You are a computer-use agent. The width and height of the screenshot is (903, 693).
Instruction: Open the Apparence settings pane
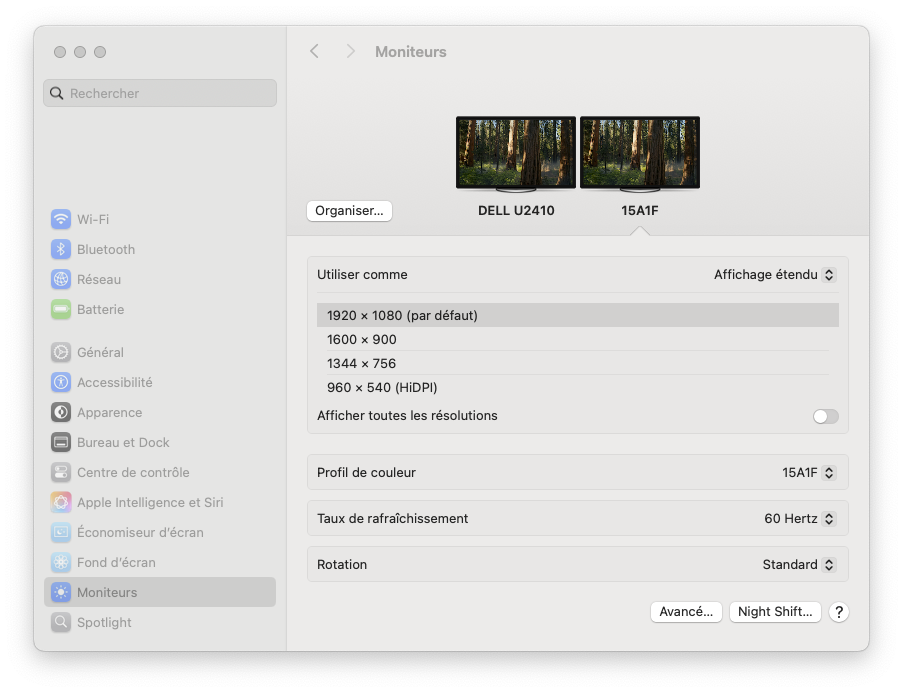pos(160,412)
